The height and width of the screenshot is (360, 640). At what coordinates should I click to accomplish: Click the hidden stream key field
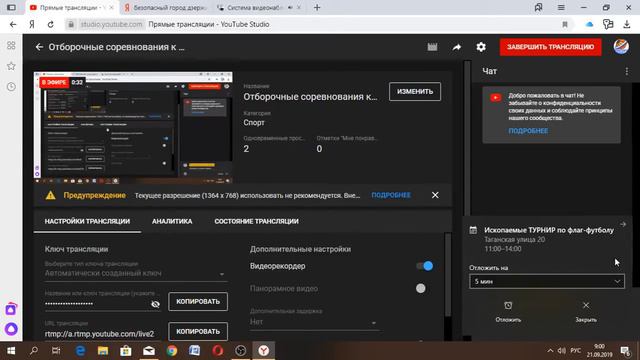tap(97, 304)
